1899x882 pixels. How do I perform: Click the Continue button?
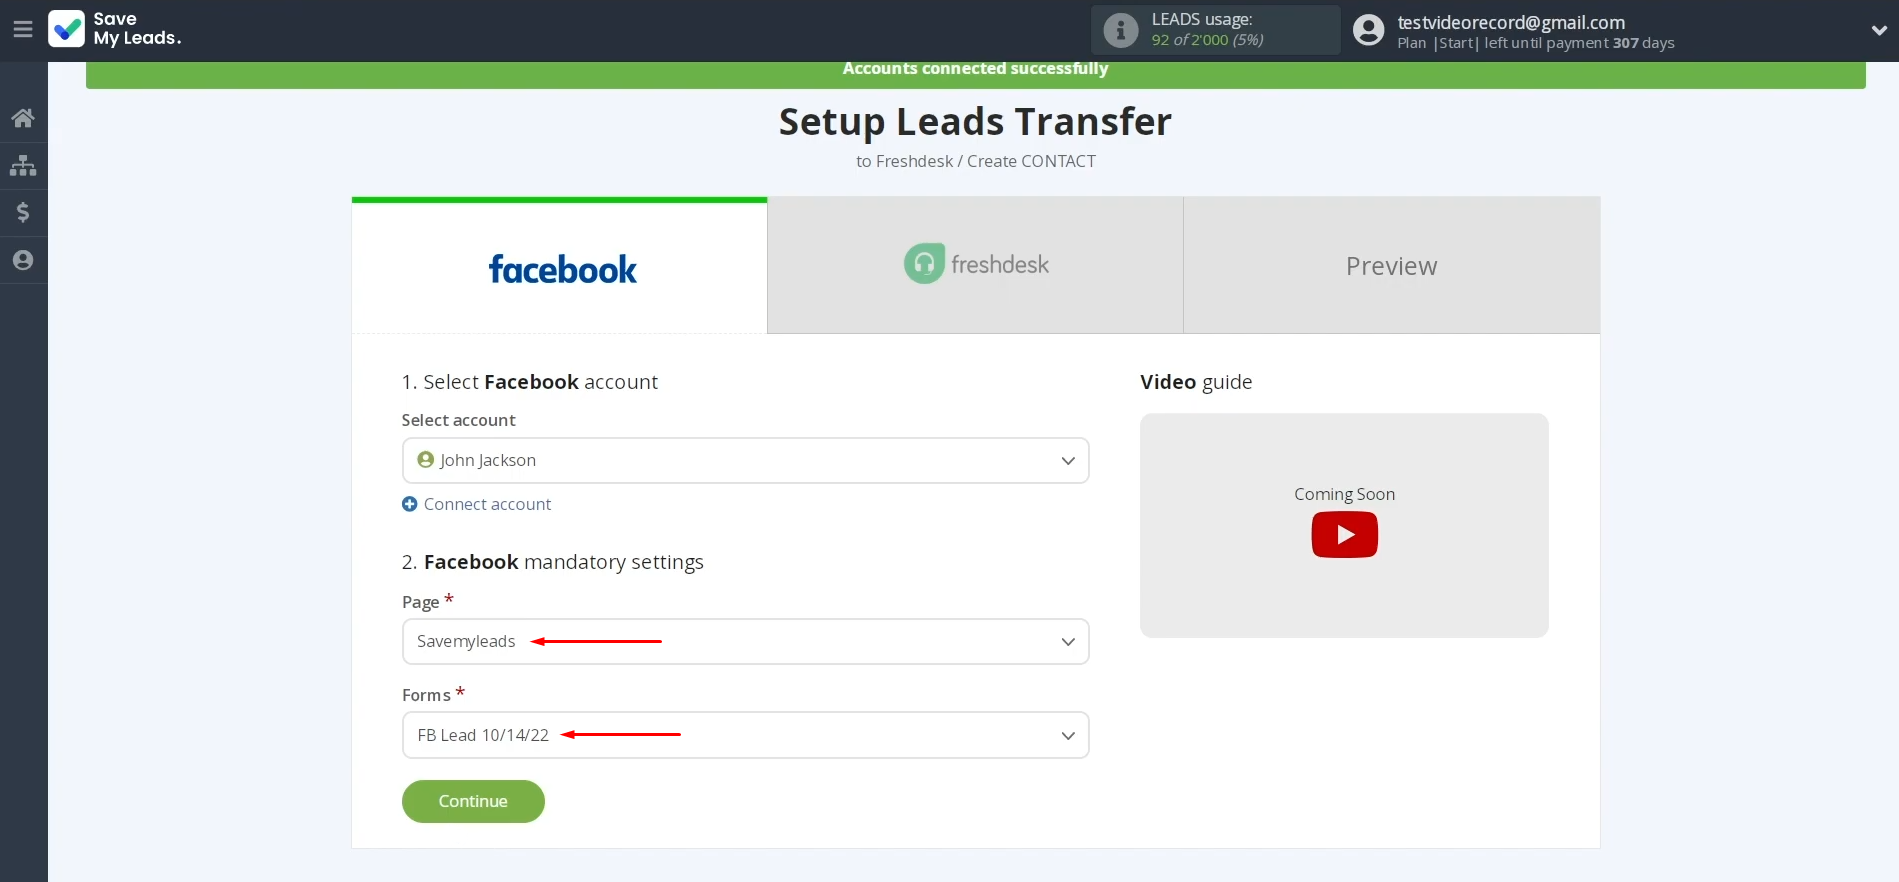click(x=473, y=801)
